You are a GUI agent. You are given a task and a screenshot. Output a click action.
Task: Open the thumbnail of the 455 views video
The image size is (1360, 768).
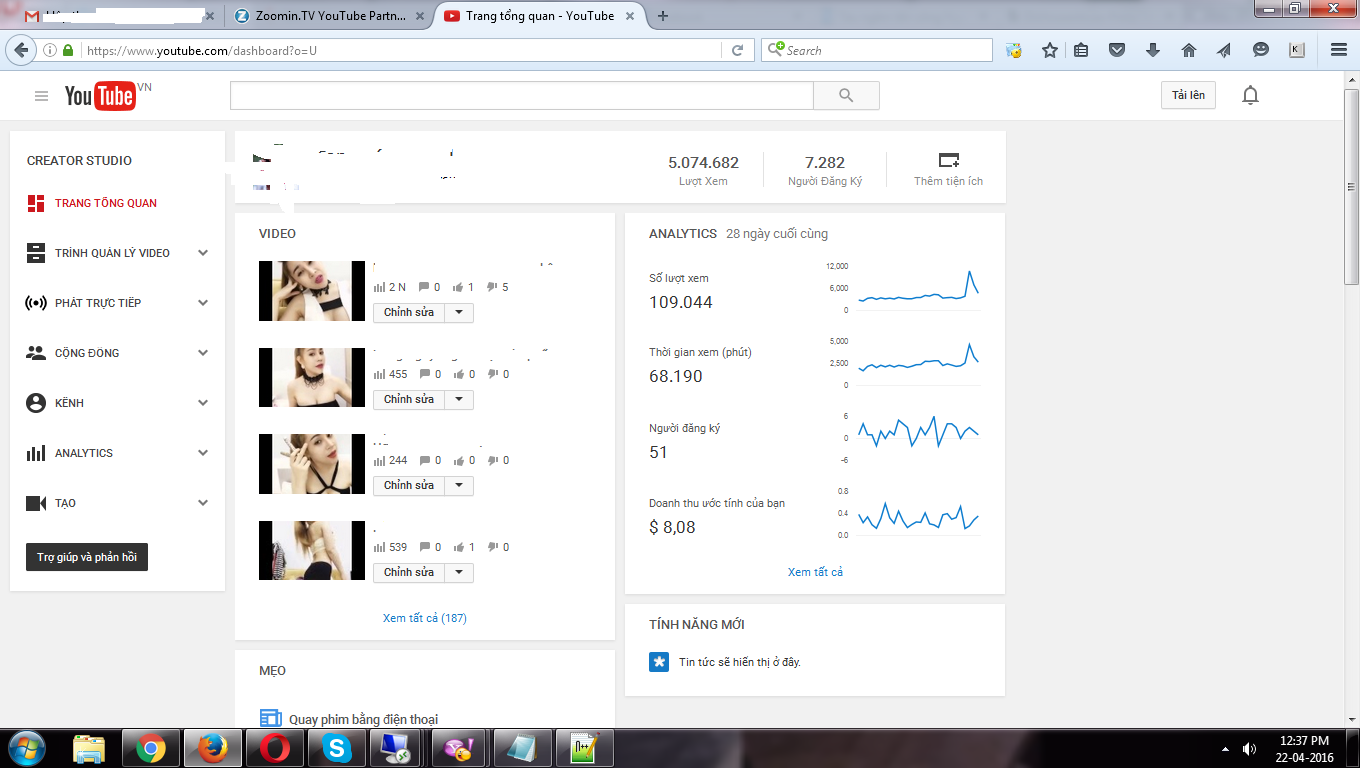click(312, 377)
